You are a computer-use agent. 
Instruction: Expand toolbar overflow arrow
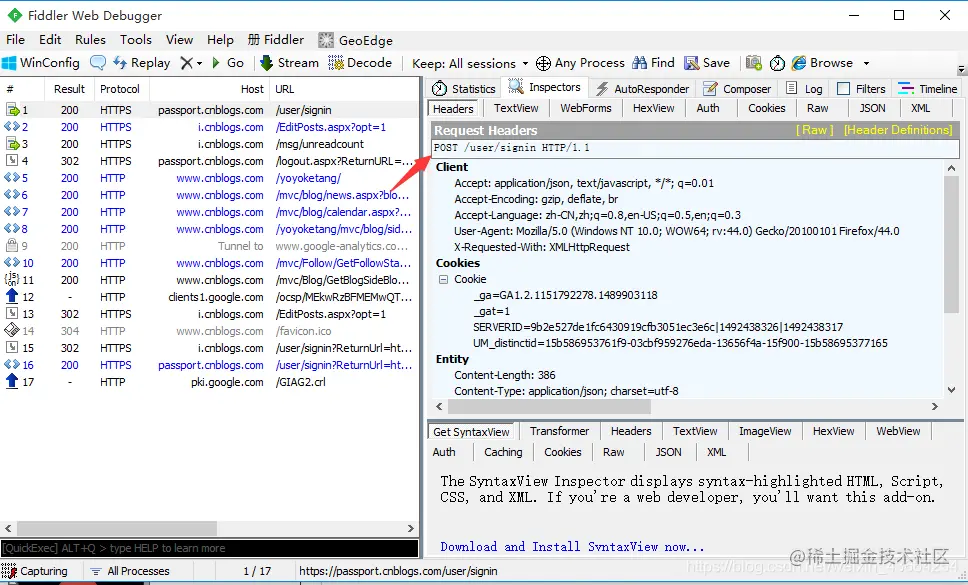[961, 69]
